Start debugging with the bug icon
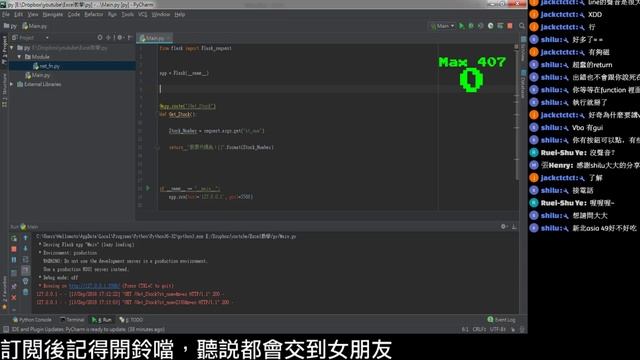 coord(471,26)
